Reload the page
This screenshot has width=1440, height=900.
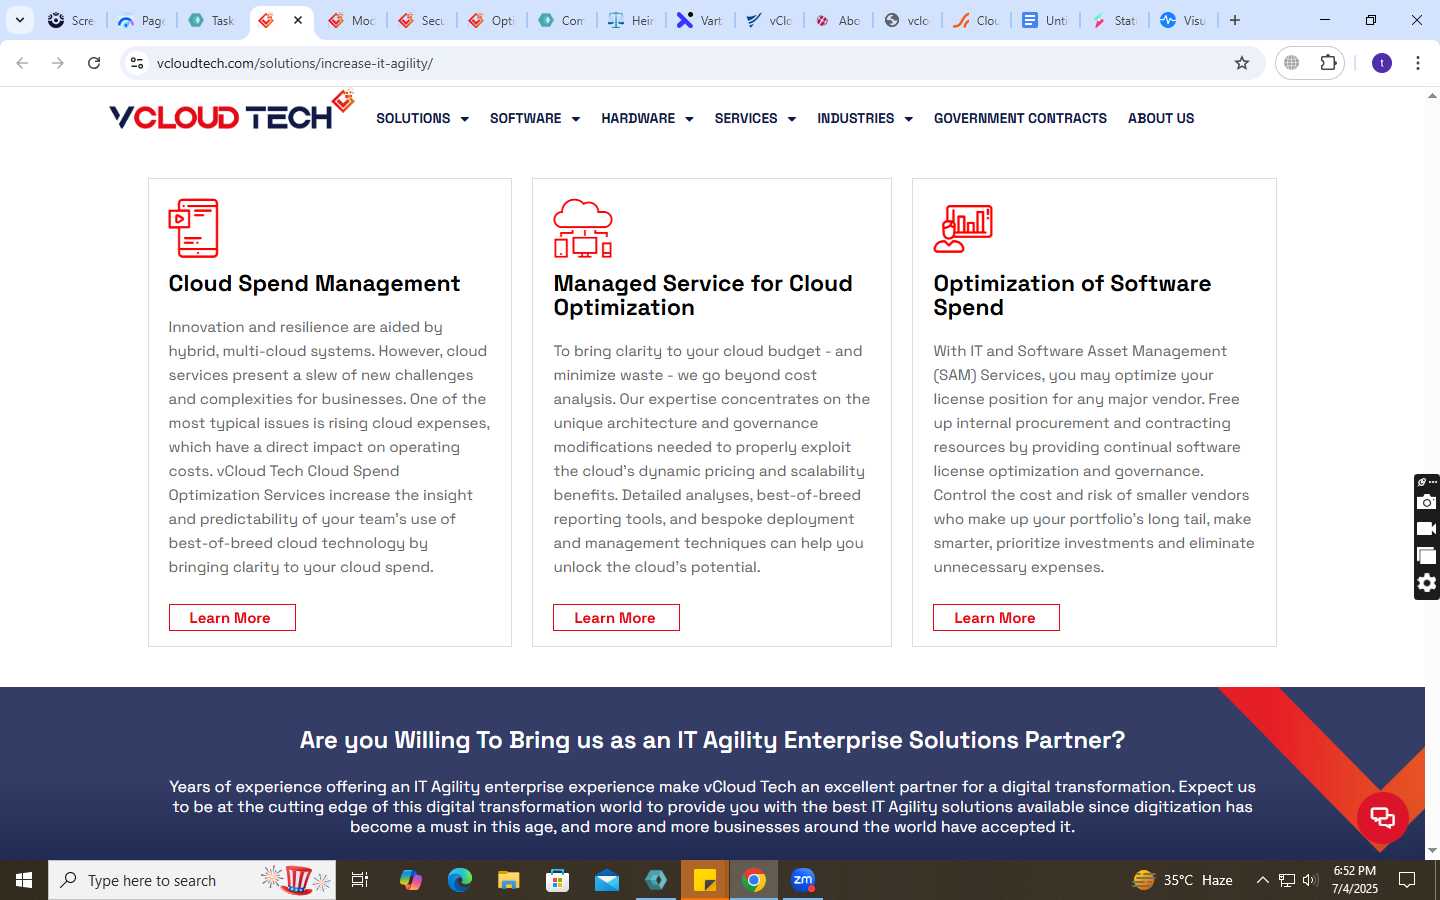tap(94, 63)
